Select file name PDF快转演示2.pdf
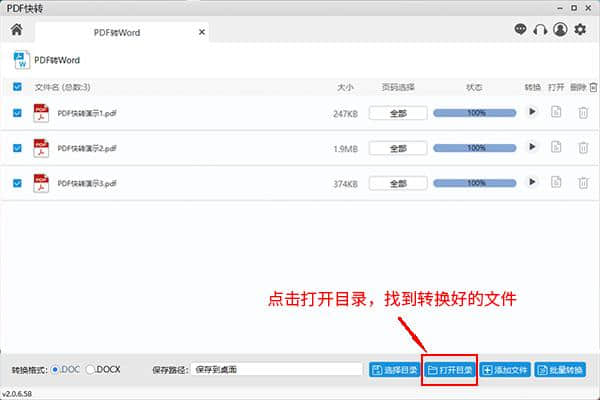The width and height of the screenshot is (600, 400). point(87,149)
